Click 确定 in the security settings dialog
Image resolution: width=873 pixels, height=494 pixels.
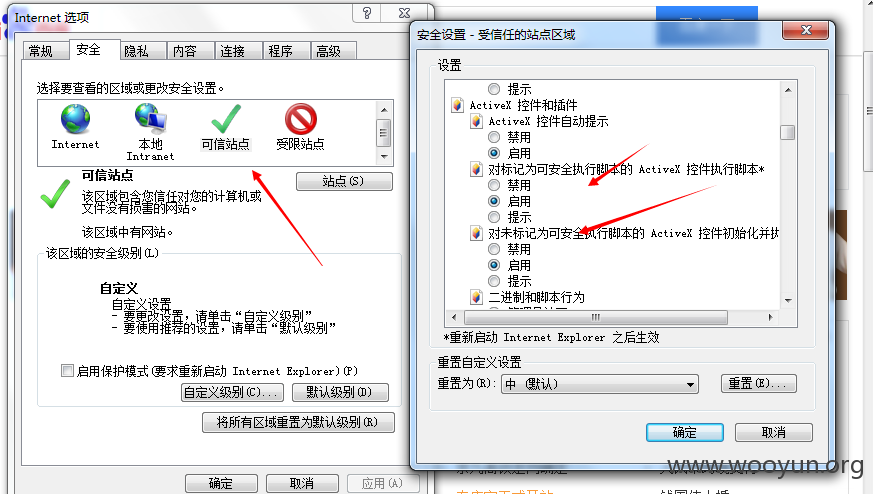(684, 433)
